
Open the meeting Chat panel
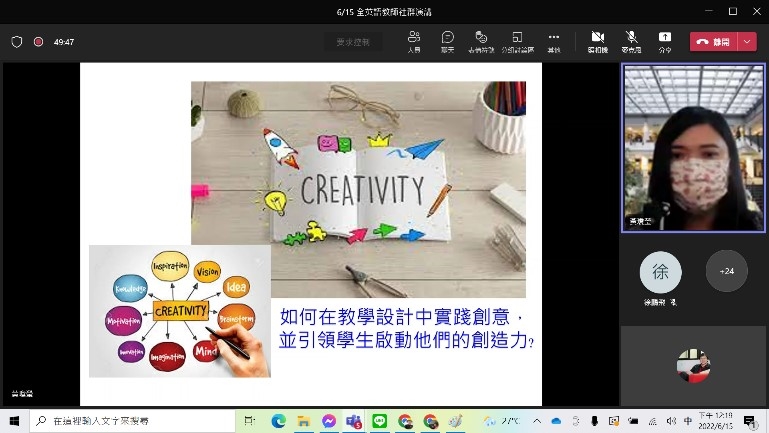click(x=448, y=41)
